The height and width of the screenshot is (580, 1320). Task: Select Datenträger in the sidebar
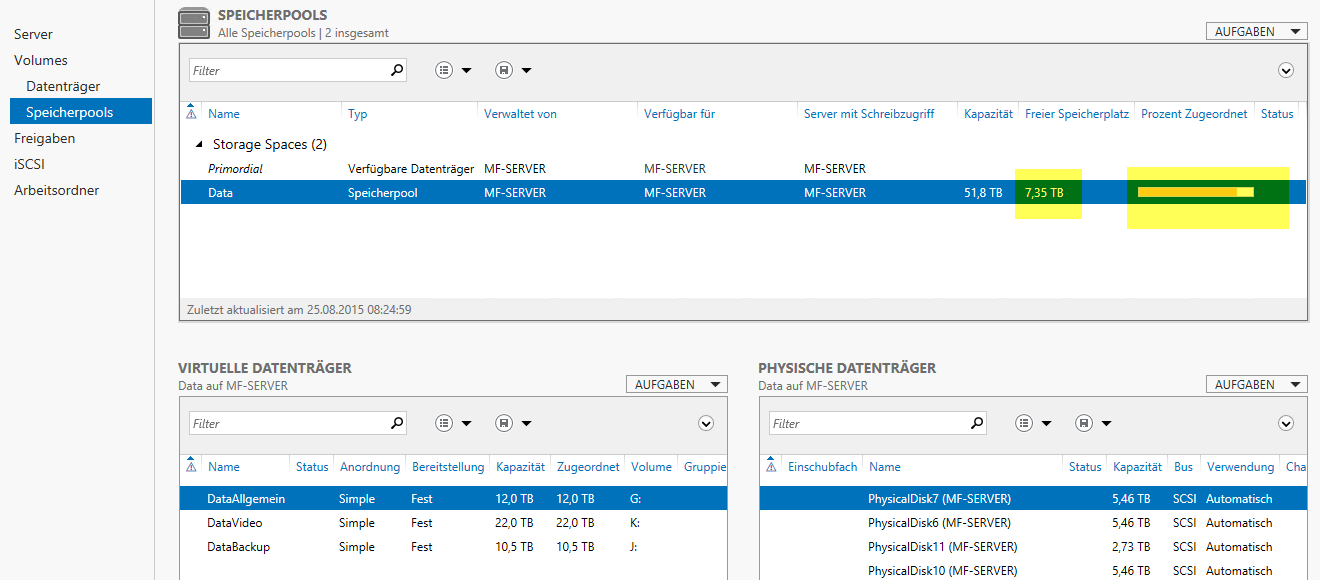point(63,86)
